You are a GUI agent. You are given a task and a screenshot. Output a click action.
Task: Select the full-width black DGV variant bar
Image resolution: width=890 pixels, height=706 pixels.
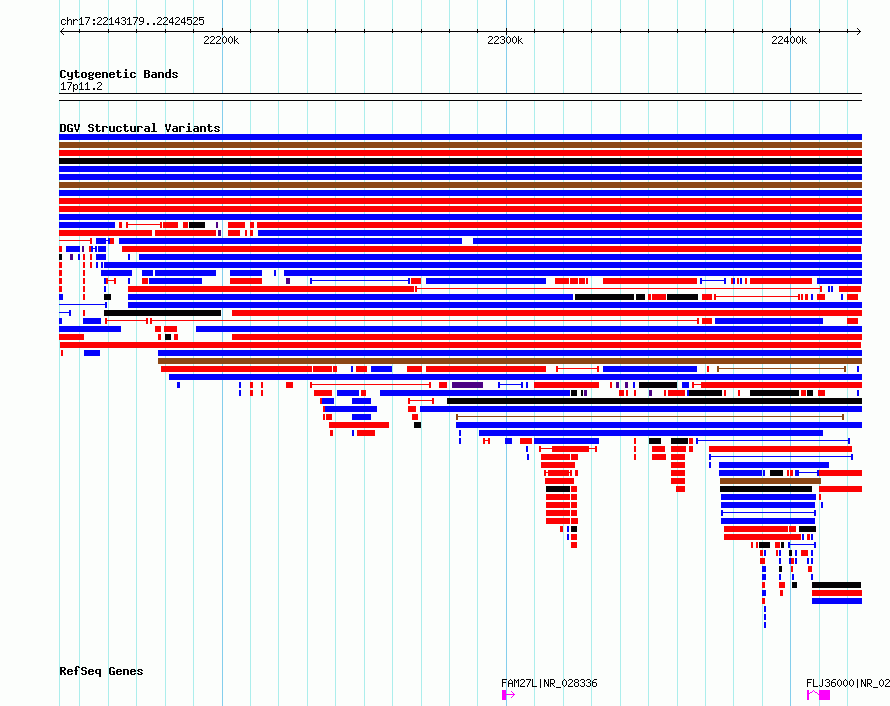[x=460, y=161]
